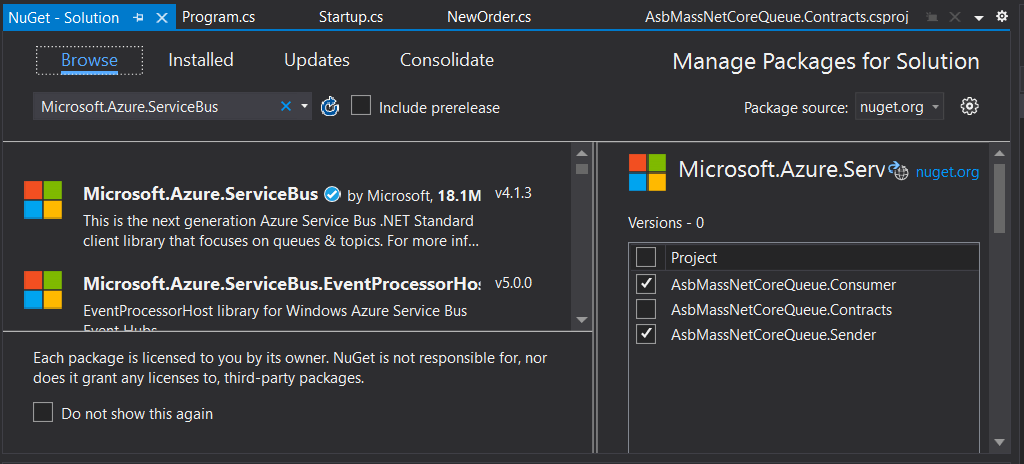Viewport: 1024px width, 464px height.
Task: Click the EventProcessorHost package logo
Action: pyautogui.click(x=43, y=290)
